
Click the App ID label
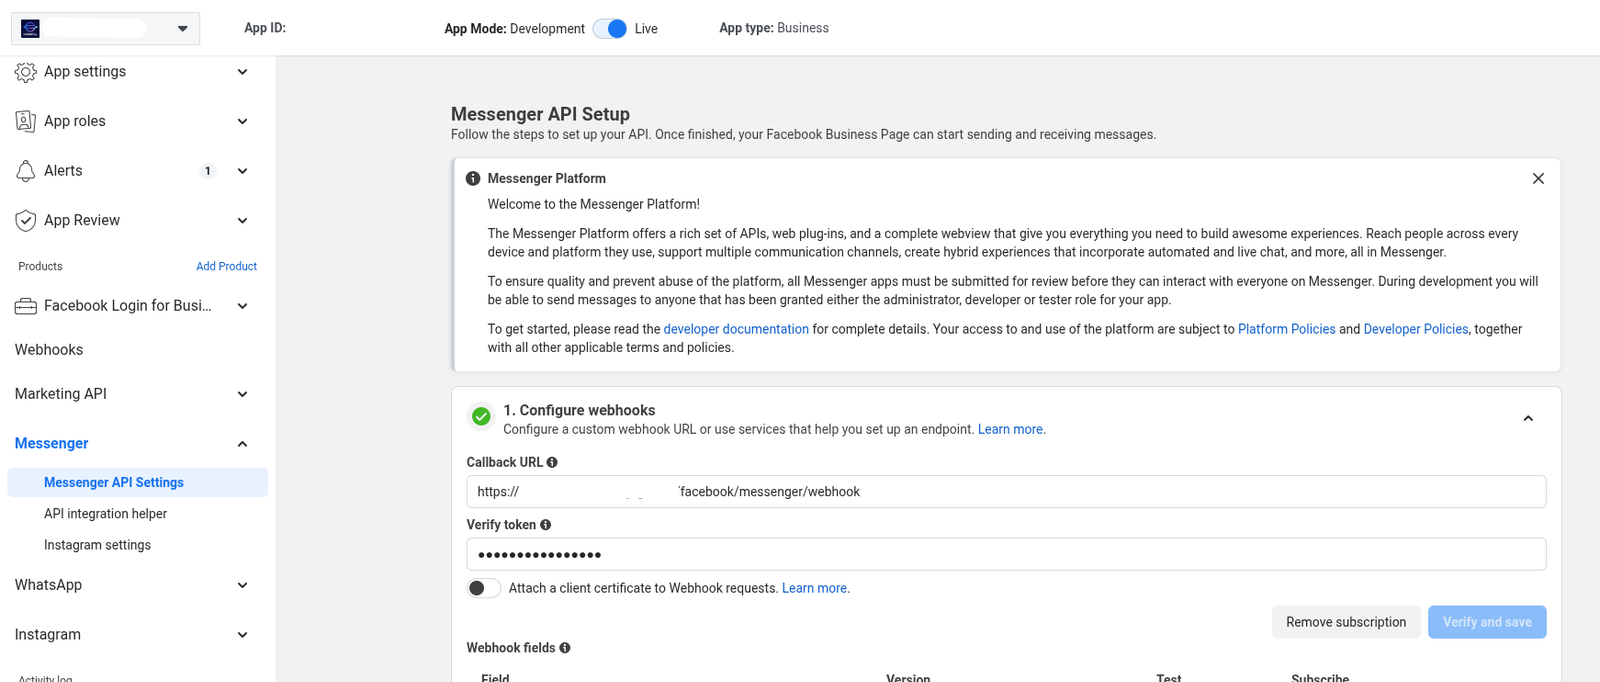(265, 28)
